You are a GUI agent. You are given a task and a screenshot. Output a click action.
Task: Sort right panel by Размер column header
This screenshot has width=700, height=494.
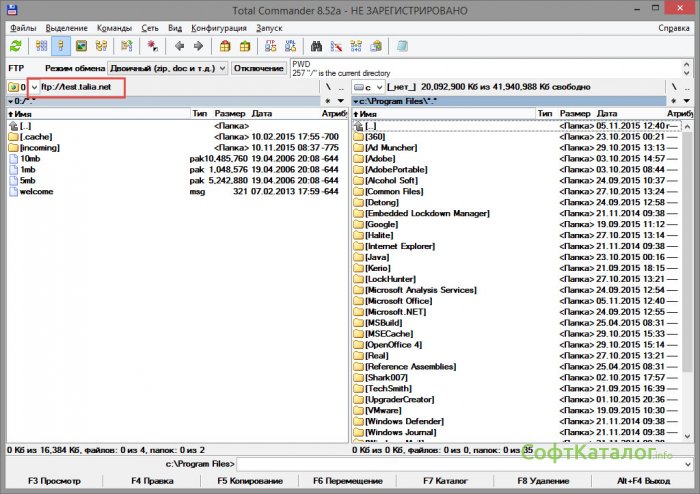point(577,114)
